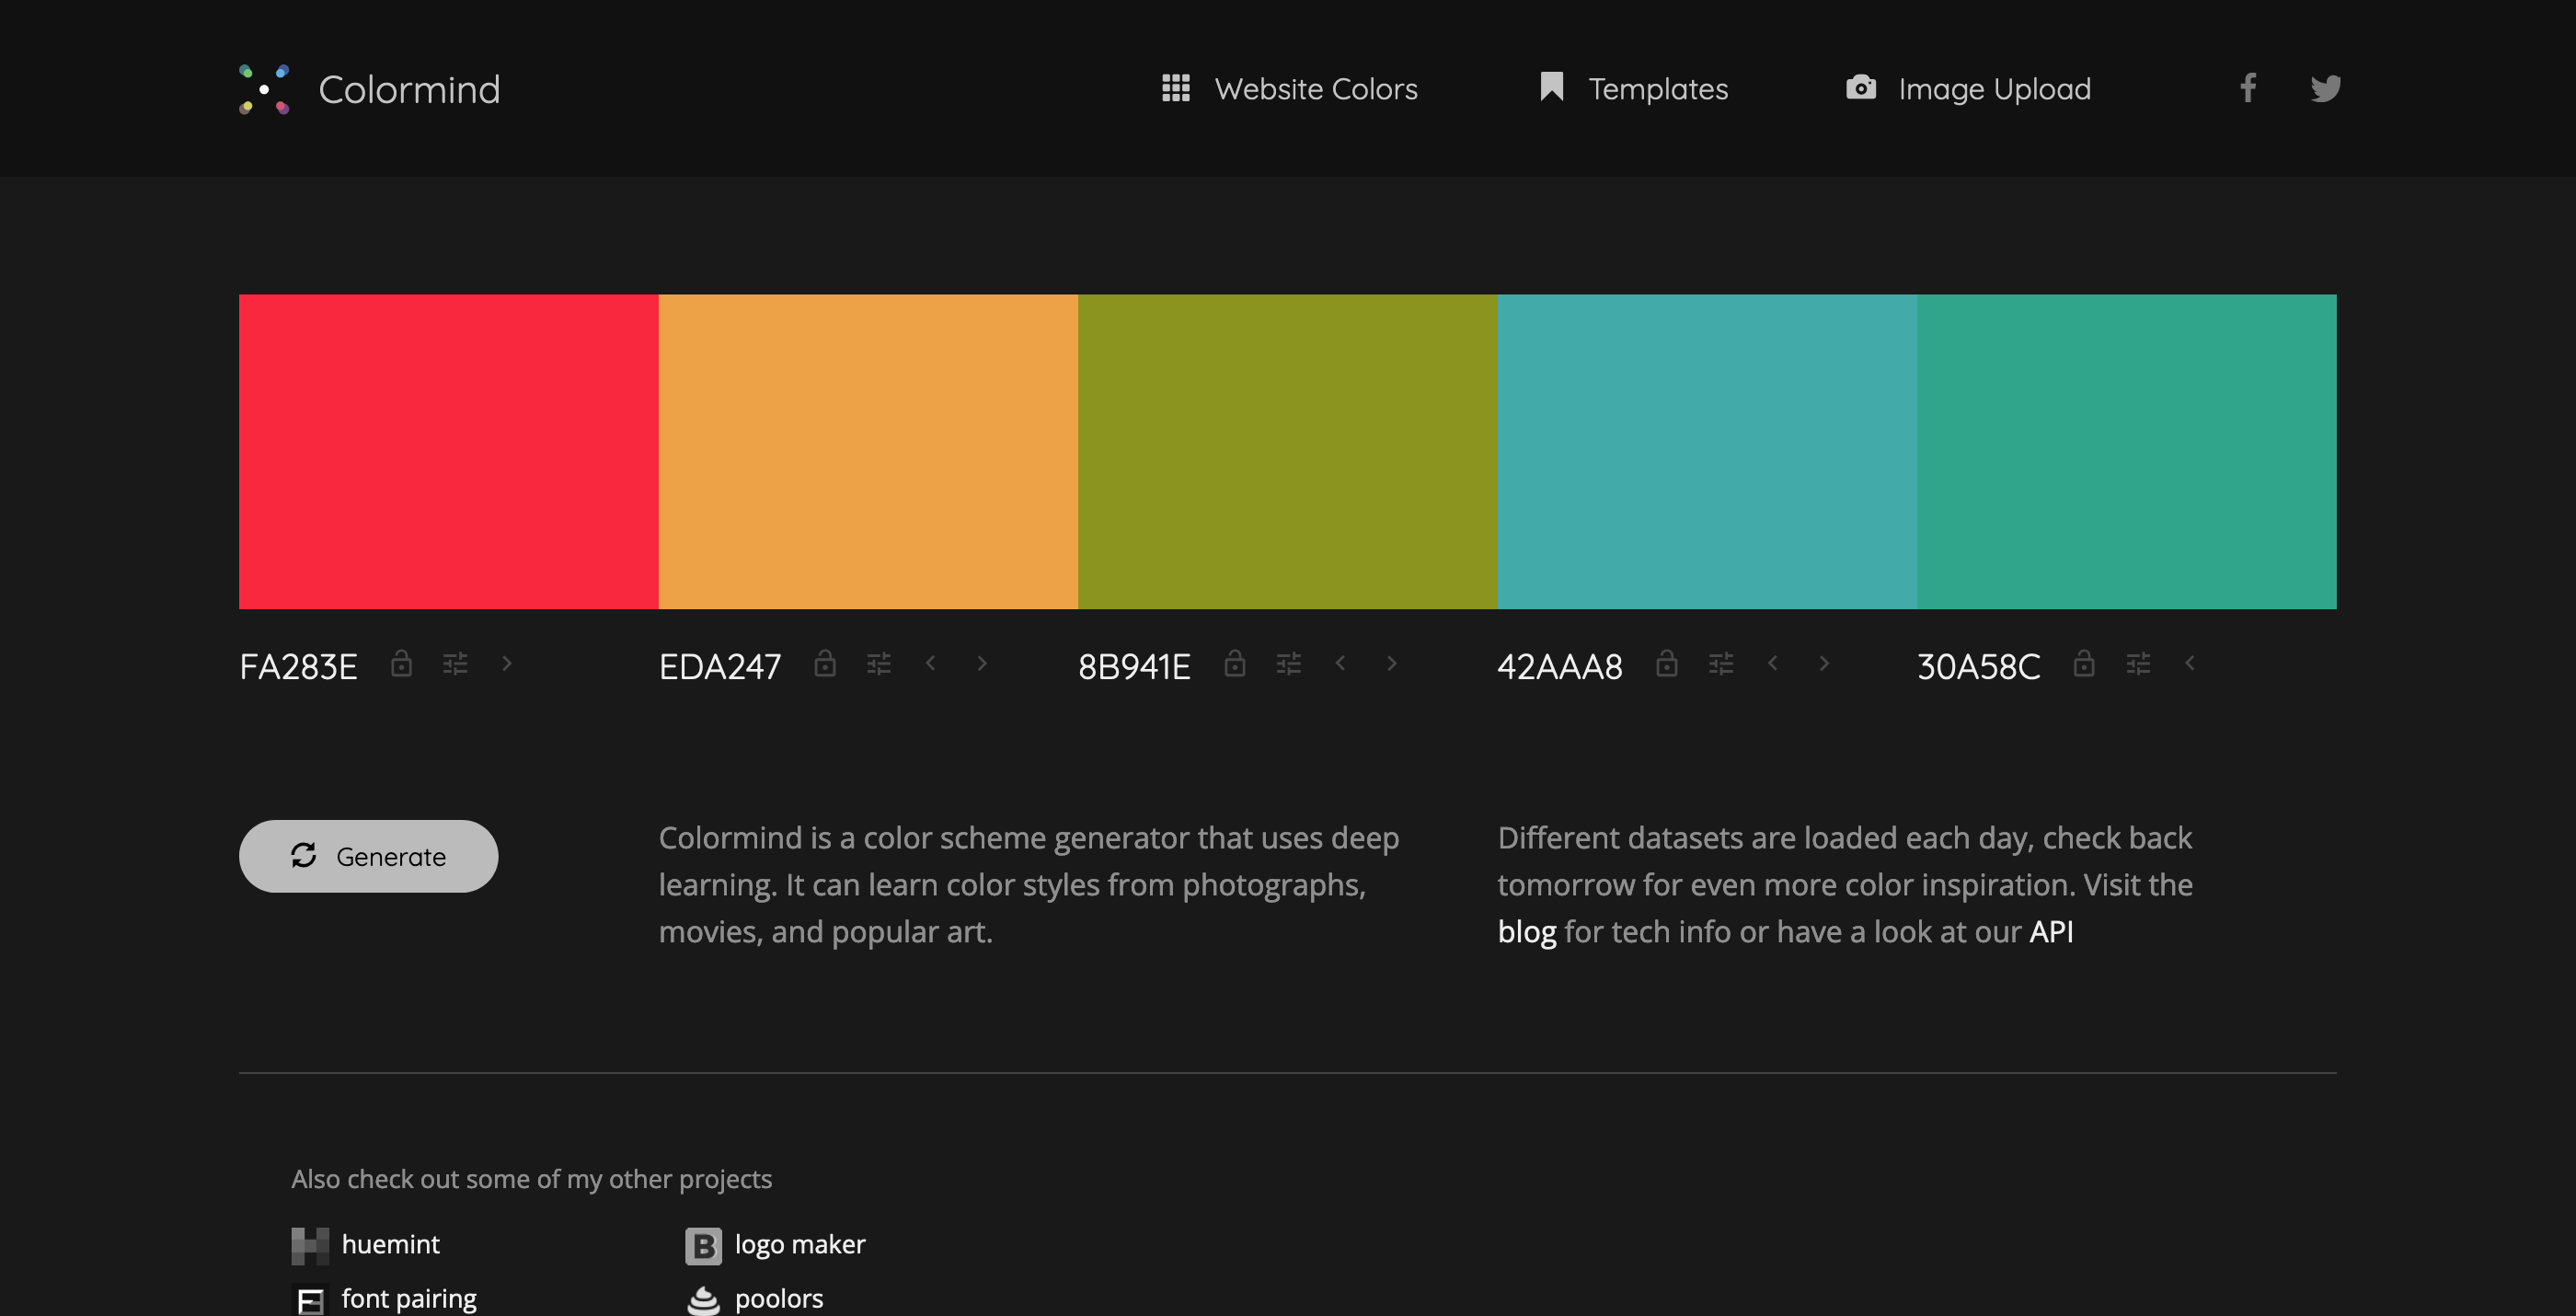Move EDA247 color to the left
Screen dimensions: 2576x1316
931,663
